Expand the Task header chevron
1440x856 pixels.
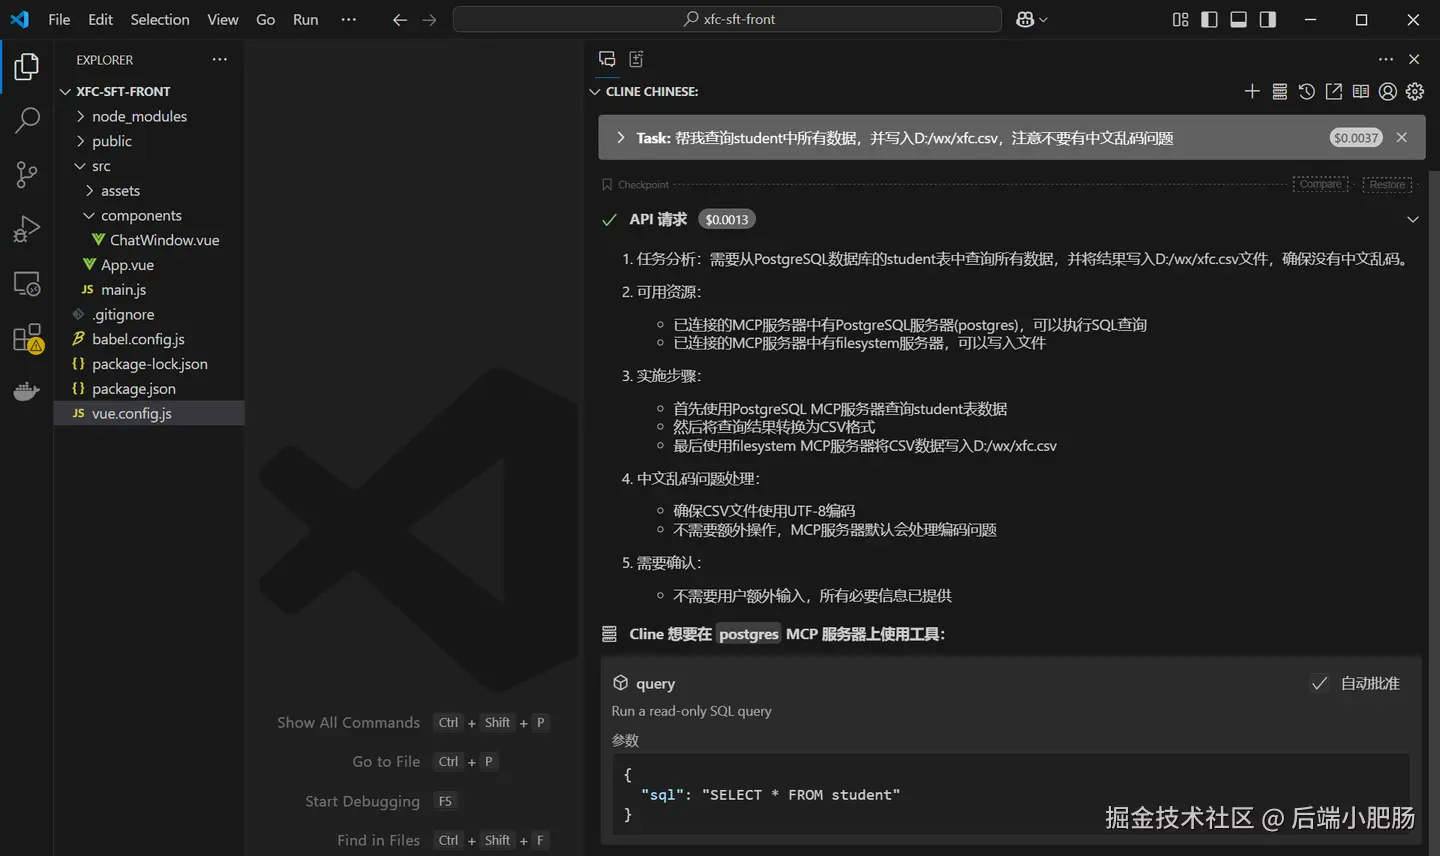point(620,138)
